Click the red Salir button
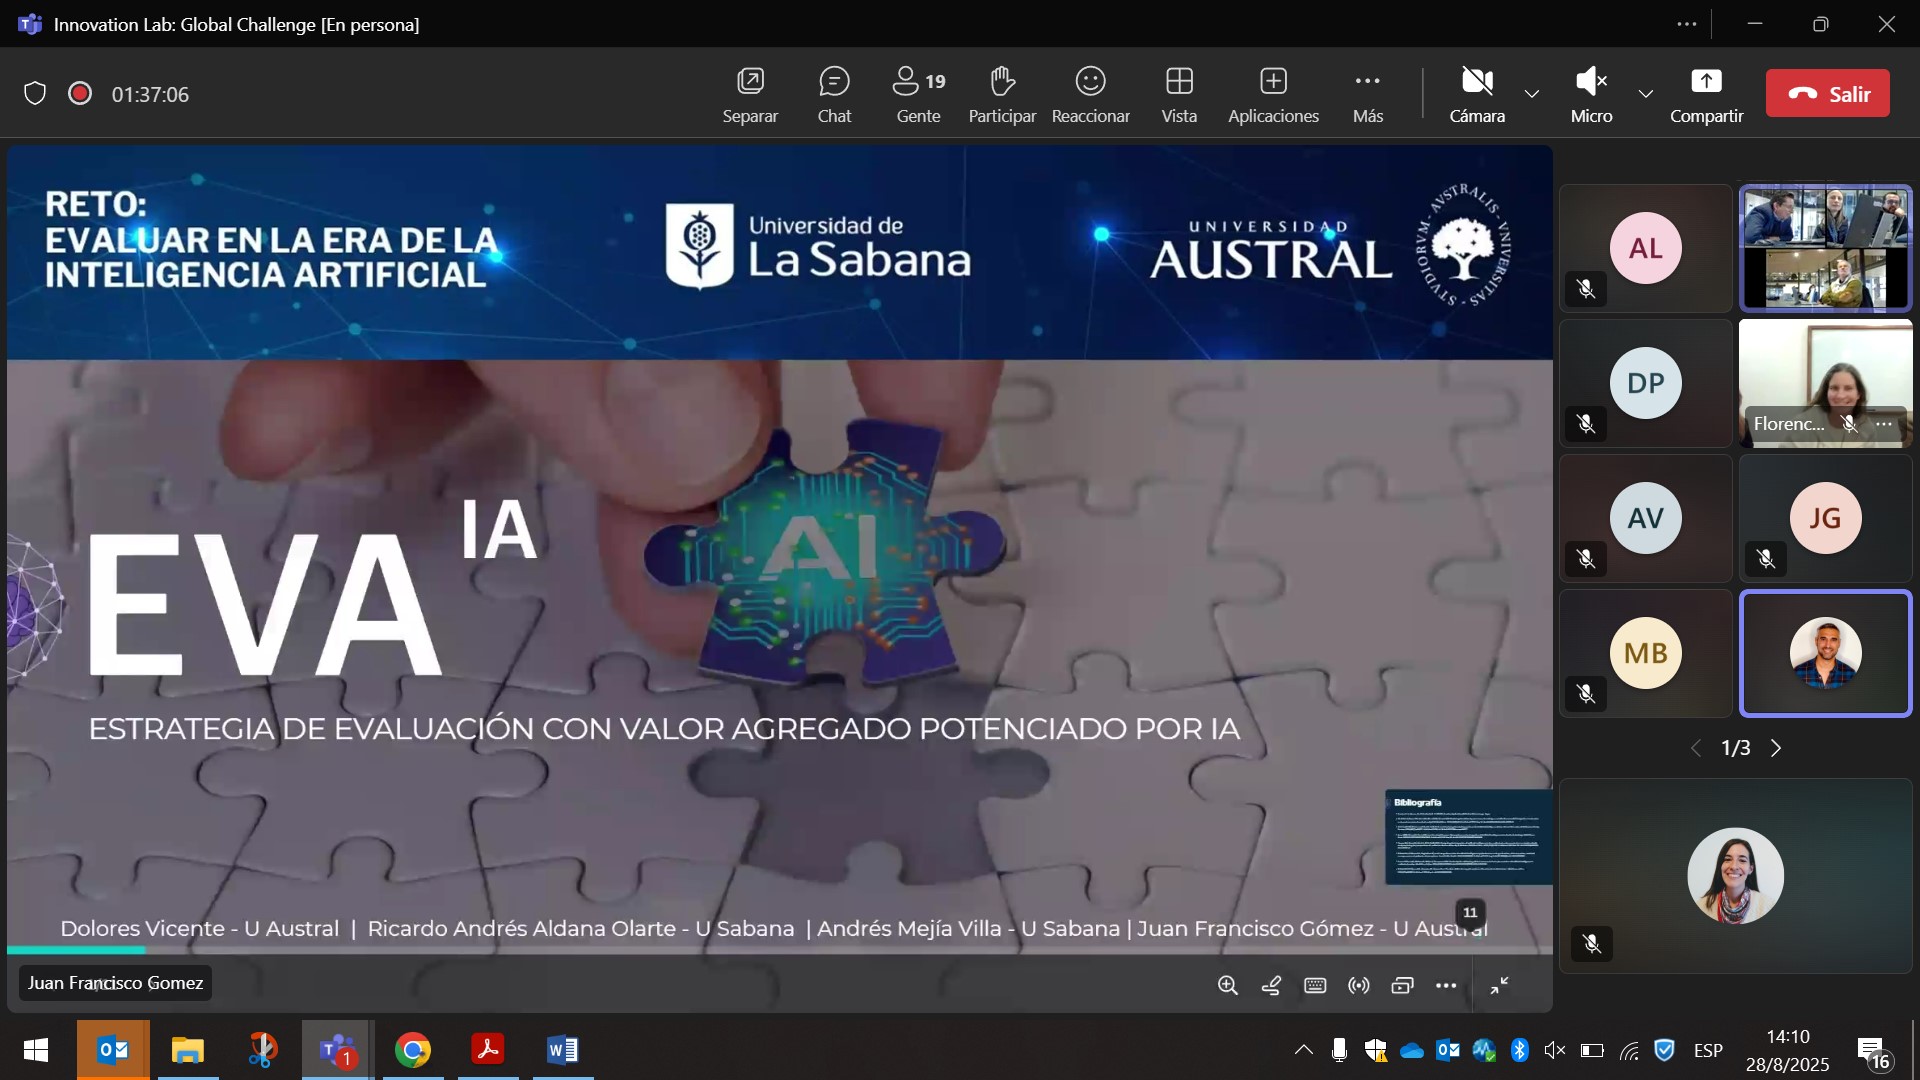This screenshot has height=1080, width=1920. 1827,94
